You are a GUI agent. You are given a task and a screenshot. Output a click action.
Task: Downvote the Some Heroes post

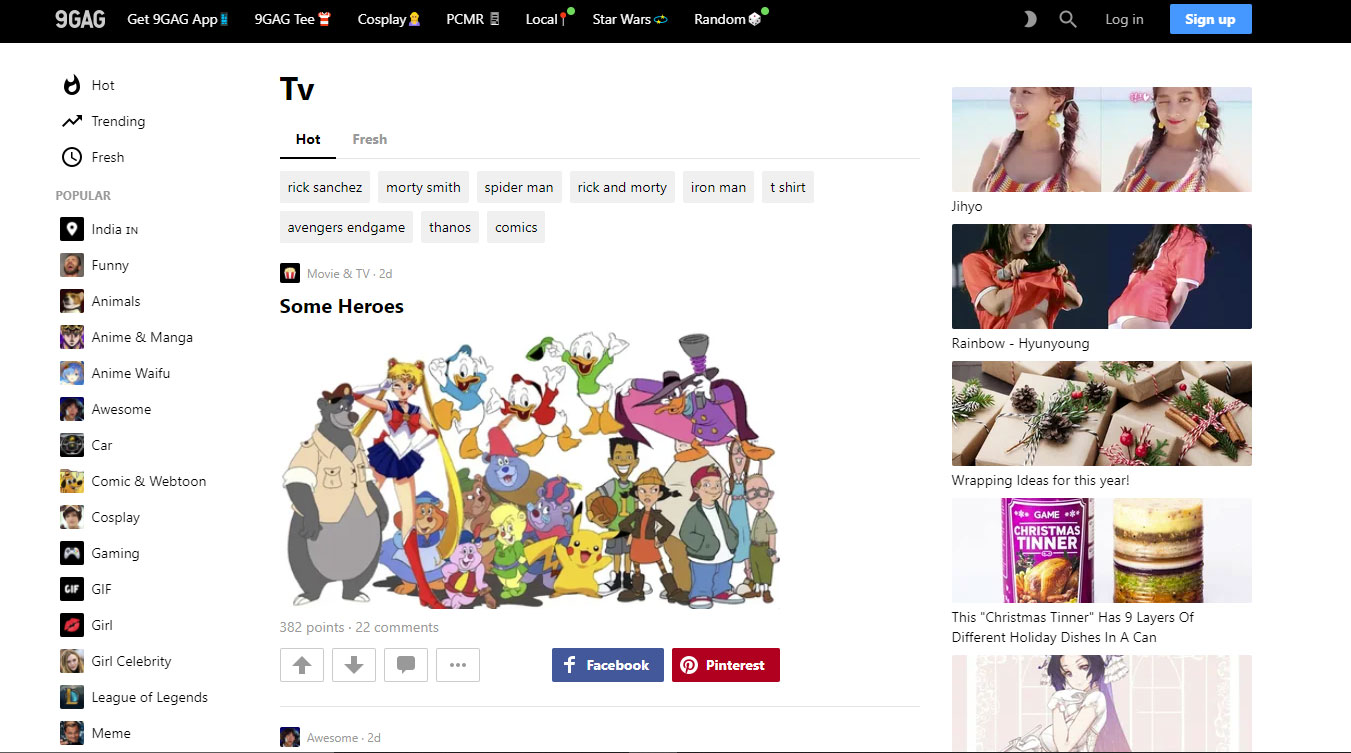[354, 665]
